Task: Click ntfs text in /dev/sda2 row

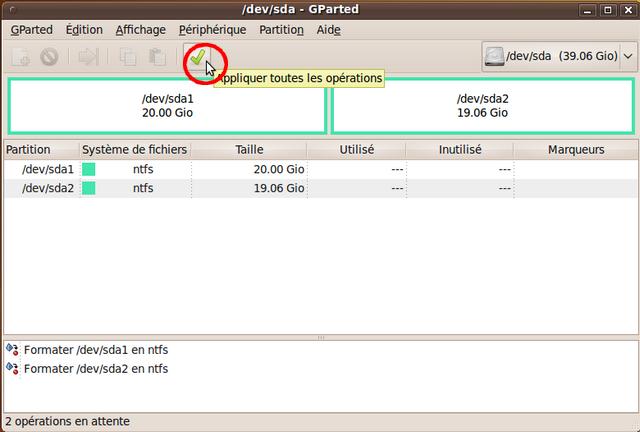Action: tap(143, 188)
